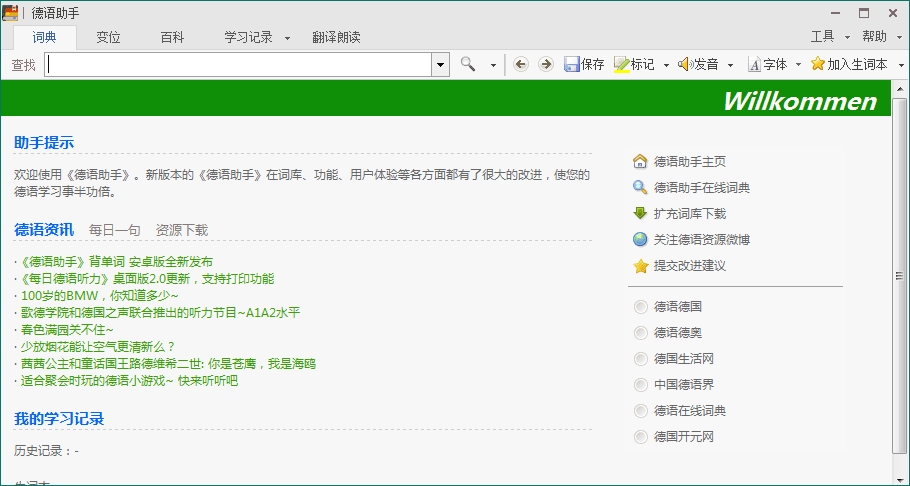Image resolution: width=910 pixels, height=486 pixels.
Task: Select the 每日一句 section tab
Action: (115, 230)
